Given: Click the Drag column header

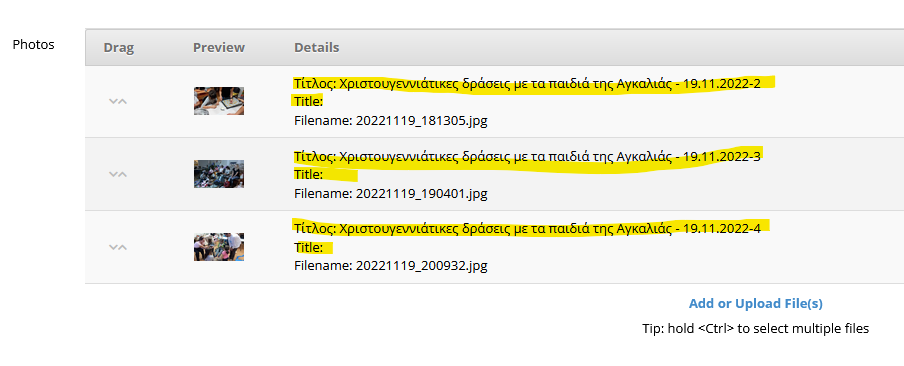Looking at the screenshot, I should coord(119,48).
